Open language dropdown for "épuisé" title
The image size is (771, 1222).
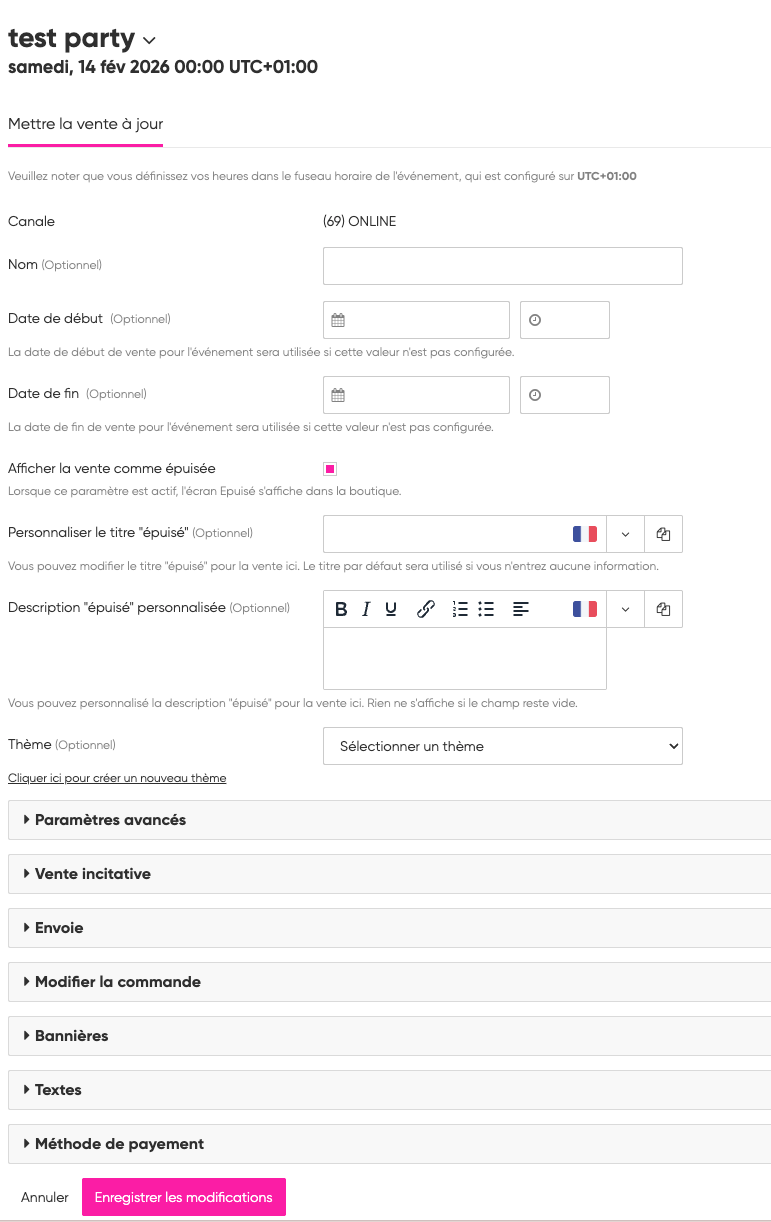click(625, 534)
